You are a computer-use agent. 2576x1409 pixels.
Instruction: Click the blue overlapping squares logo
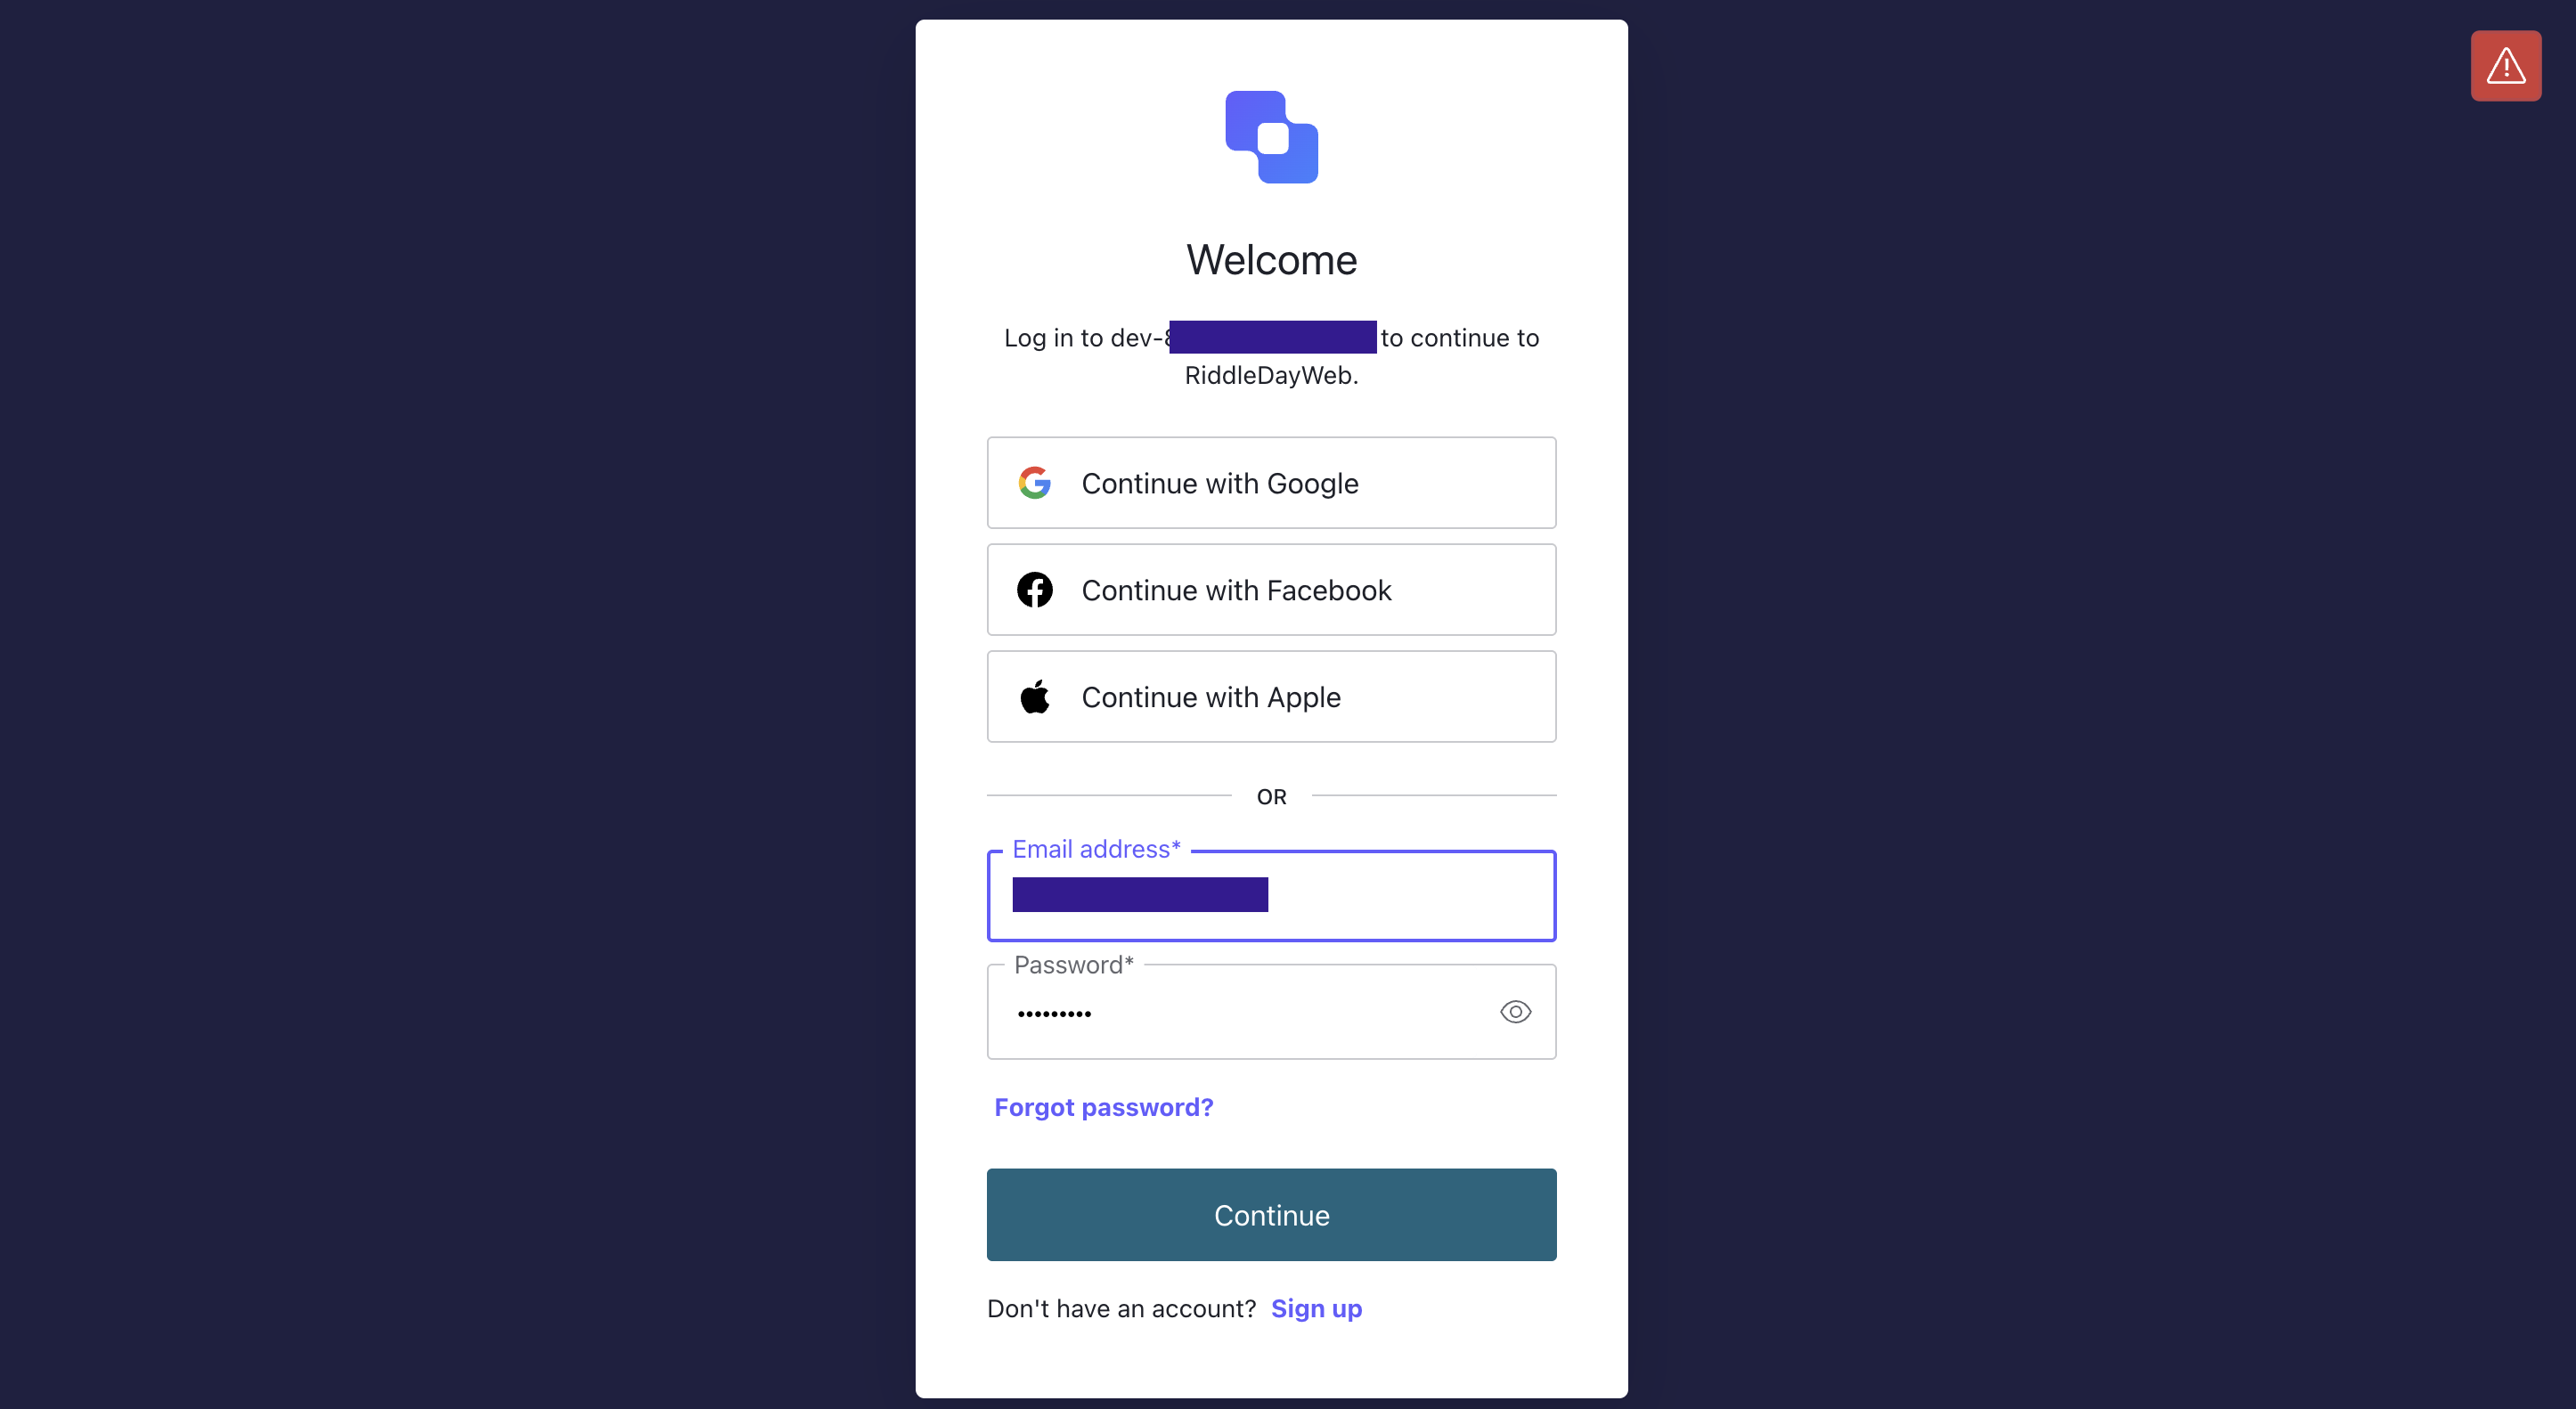coord(1272,137)
